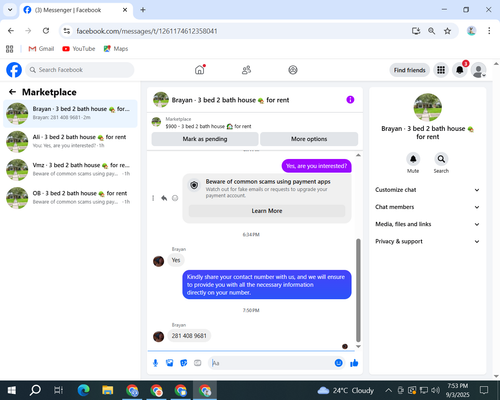The image size is (500, 400).
Task: Open the apps grid in bookmarks bar
Action: (x=10, y=49)
